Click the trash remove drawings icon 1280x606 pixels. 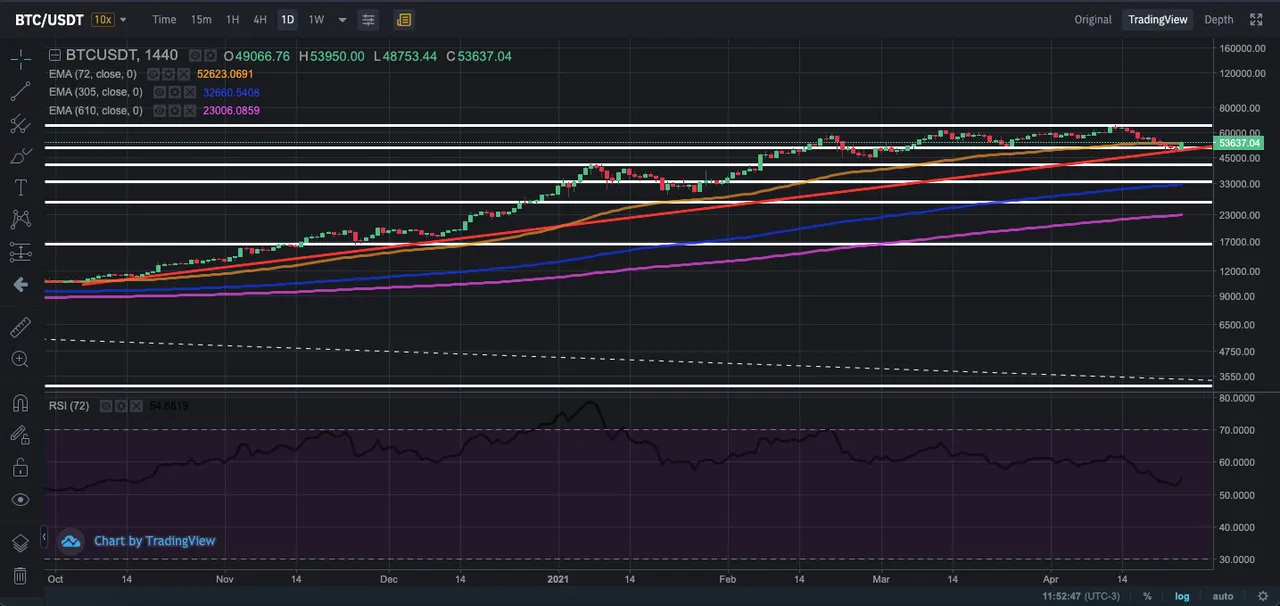[x=20, y=575]
